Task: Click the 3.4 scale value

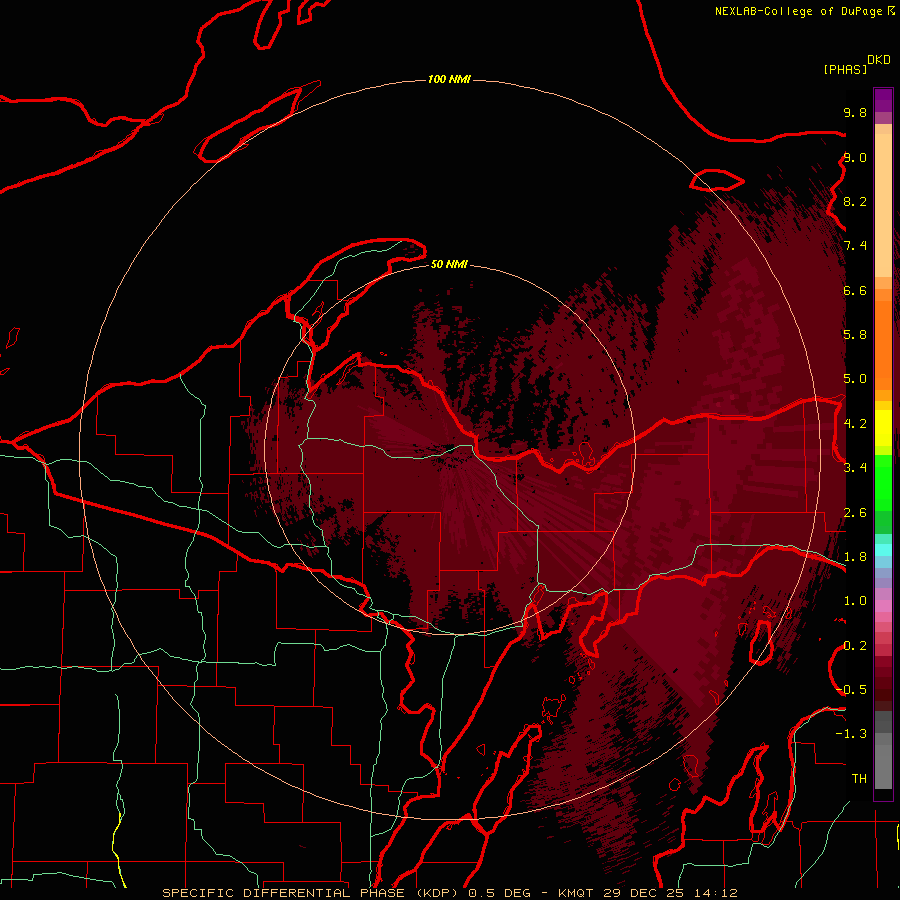Action: [x=855, y=467]
